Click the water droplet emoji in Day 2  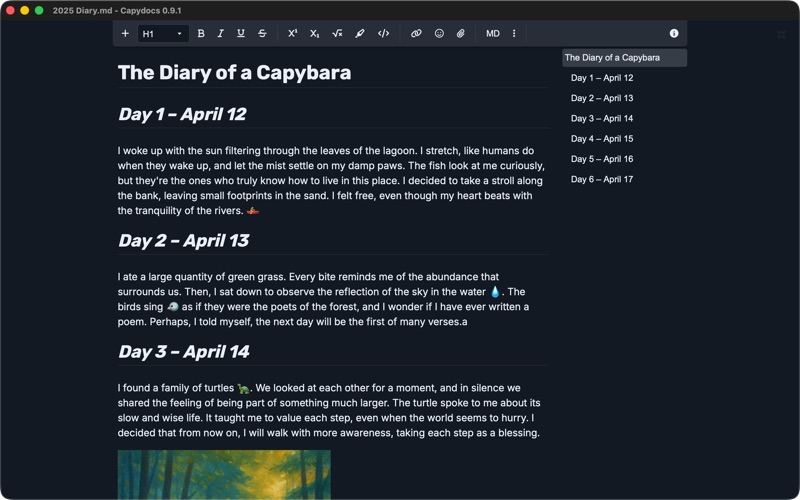495,292
